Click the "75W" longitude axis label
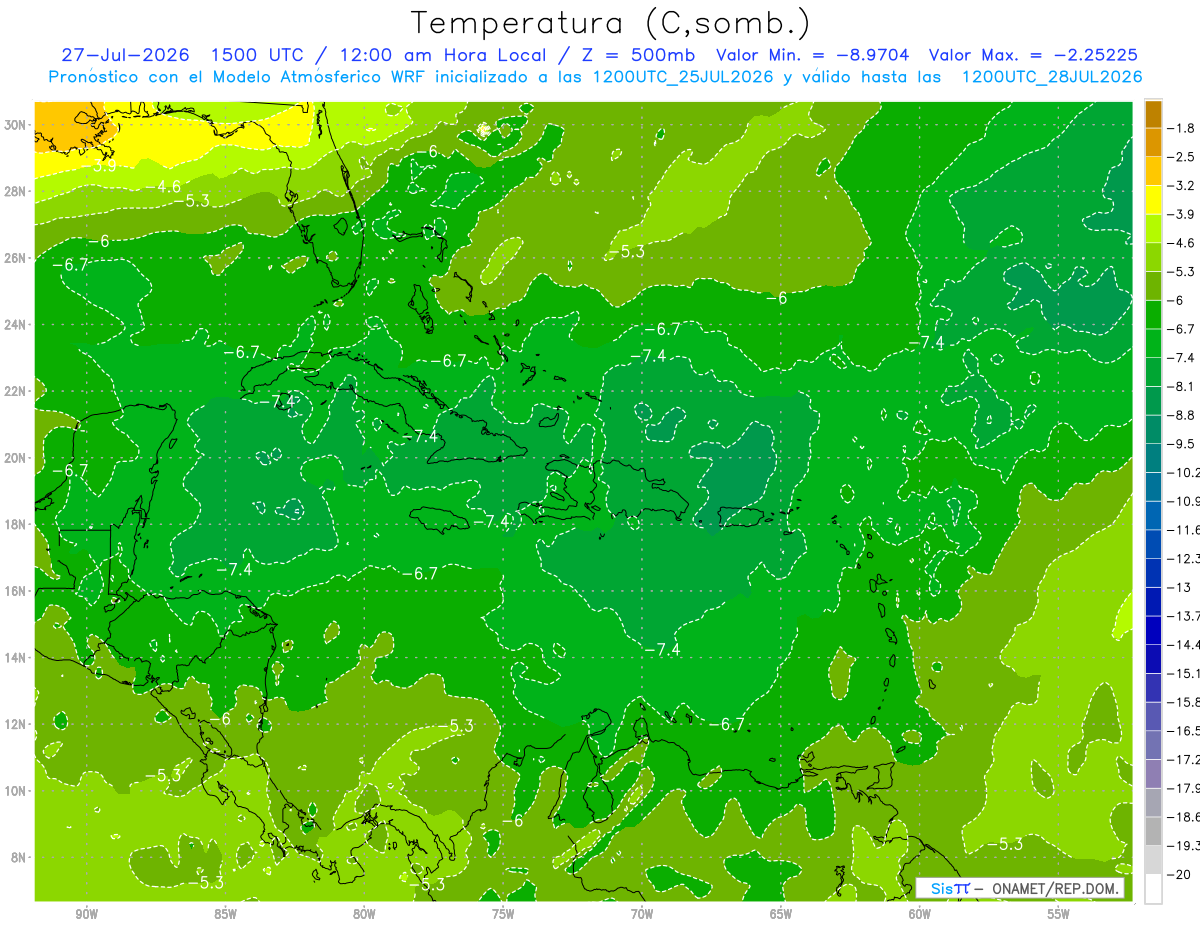The width and height of the screenshot is (1200, 927). coord(503,914)
